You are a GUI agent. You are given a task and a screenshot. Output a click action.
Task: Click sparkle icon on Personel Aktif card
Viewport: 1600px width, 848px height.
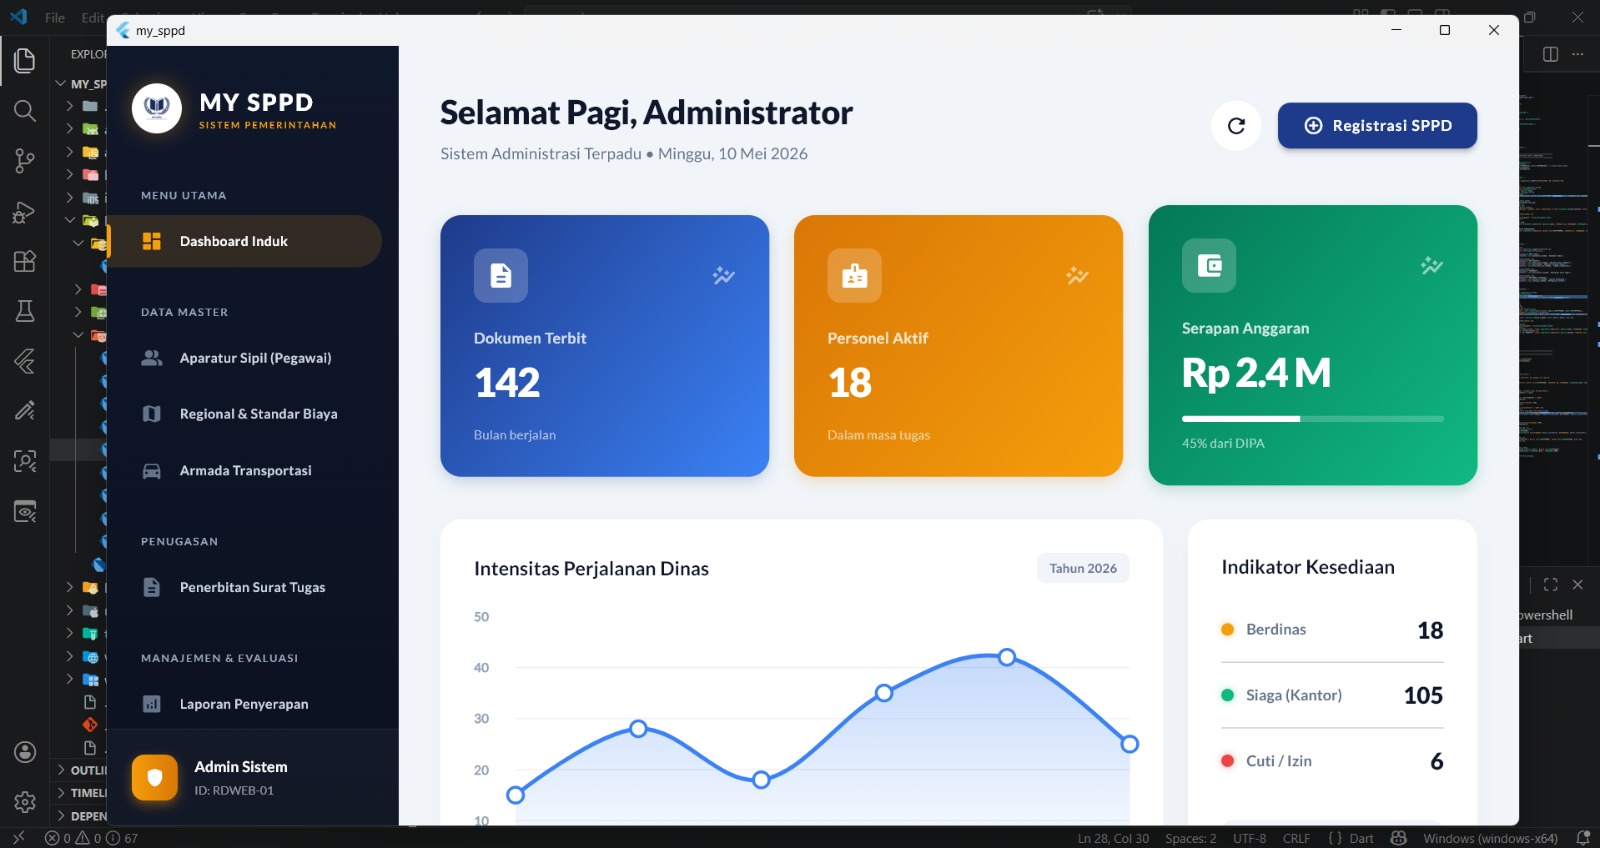[x=1077, y=275]
